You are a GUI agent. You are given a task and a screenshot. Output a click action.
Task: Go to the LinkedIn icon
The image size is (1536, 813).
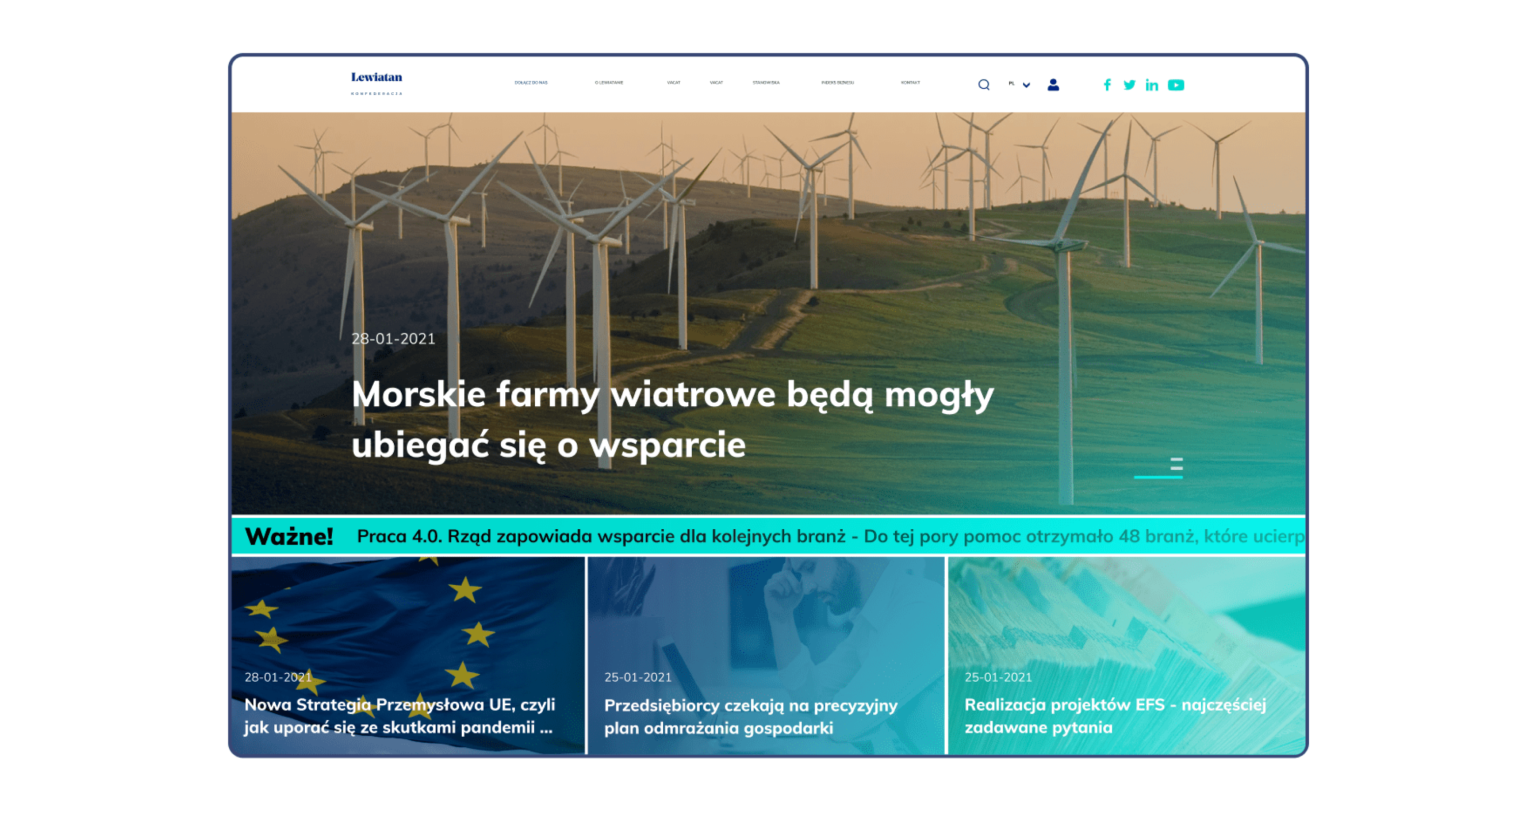coord(1152,85)
